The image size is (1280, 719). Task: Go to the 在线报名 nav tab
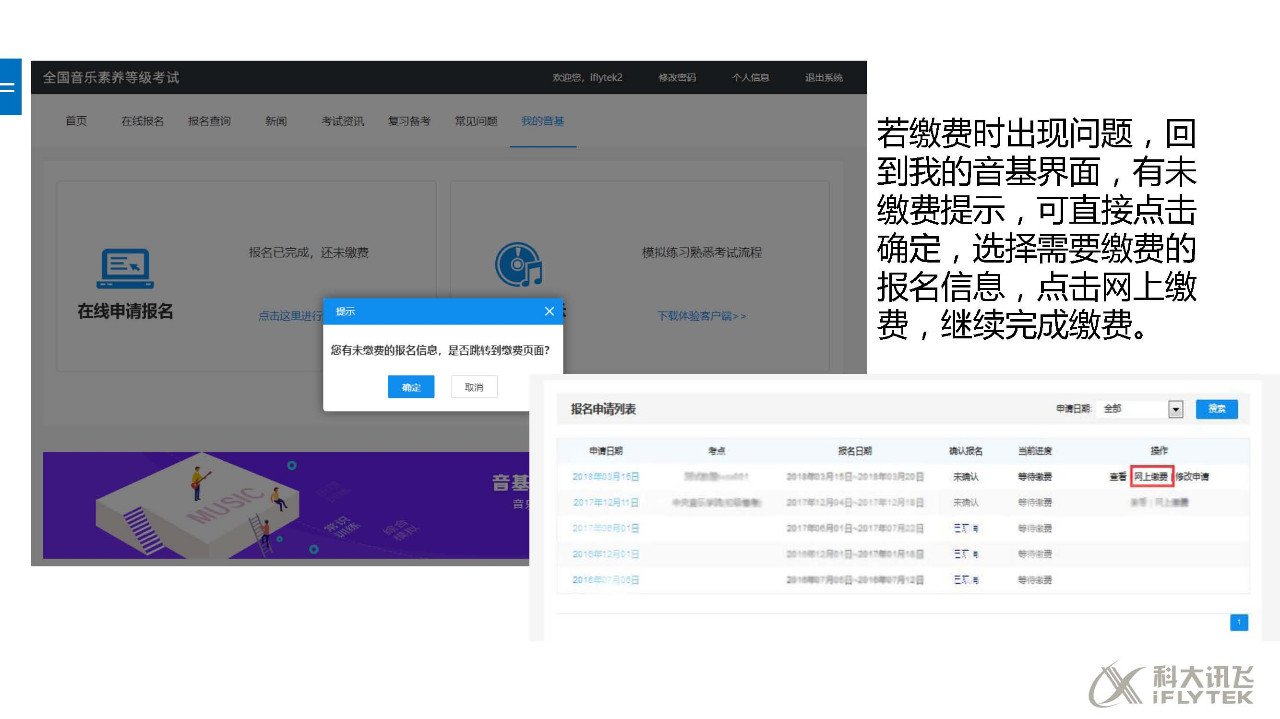tap(143, 121)
